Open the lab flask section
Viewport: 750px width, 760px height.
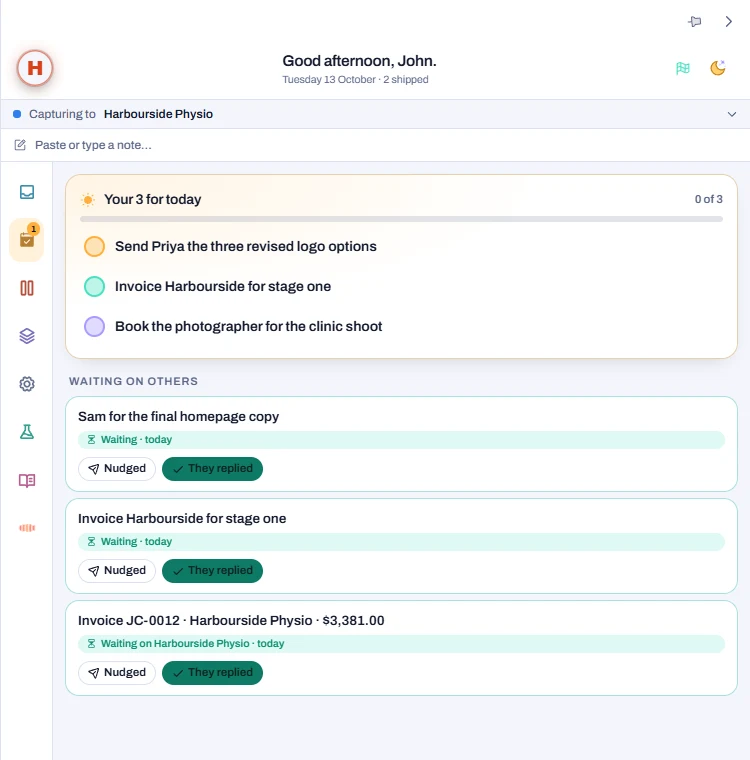point(27,431)
